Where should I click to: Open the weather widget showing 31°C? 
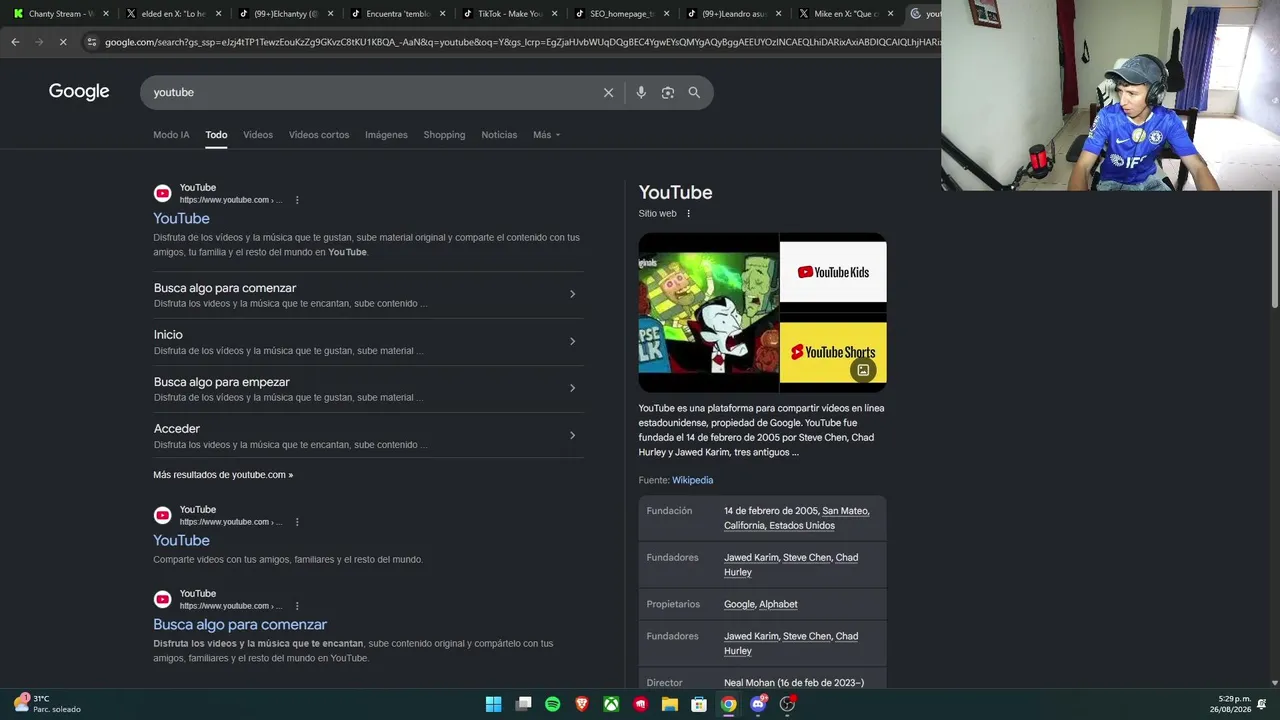[48, 704]
